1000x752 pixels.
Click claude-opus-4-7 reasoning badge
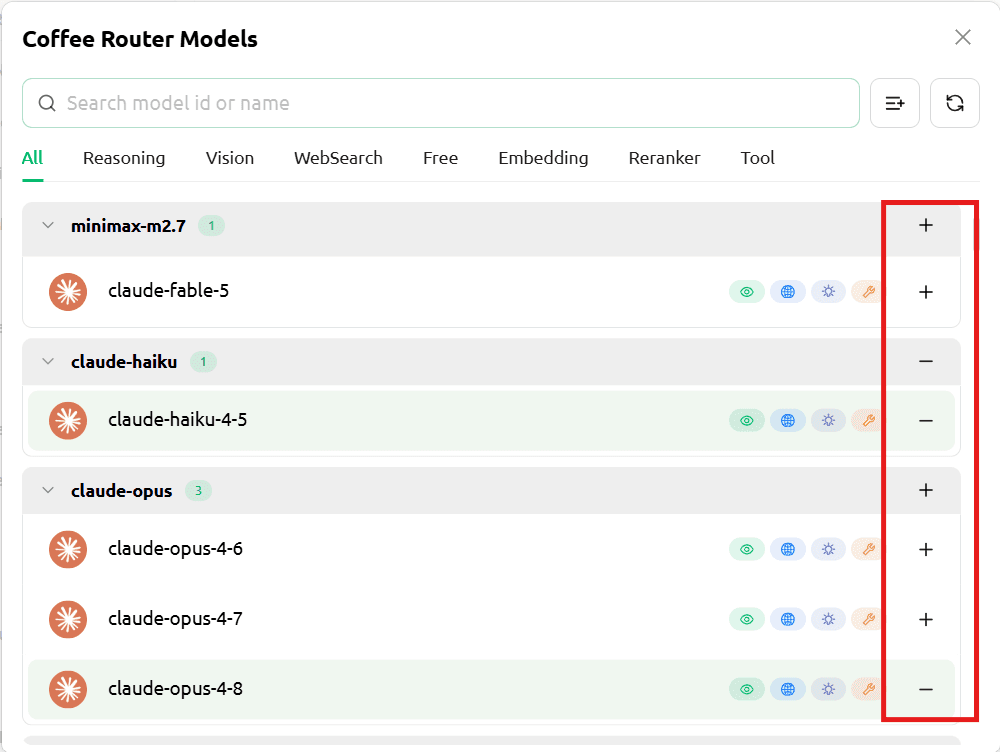click(x=828, y=619)
